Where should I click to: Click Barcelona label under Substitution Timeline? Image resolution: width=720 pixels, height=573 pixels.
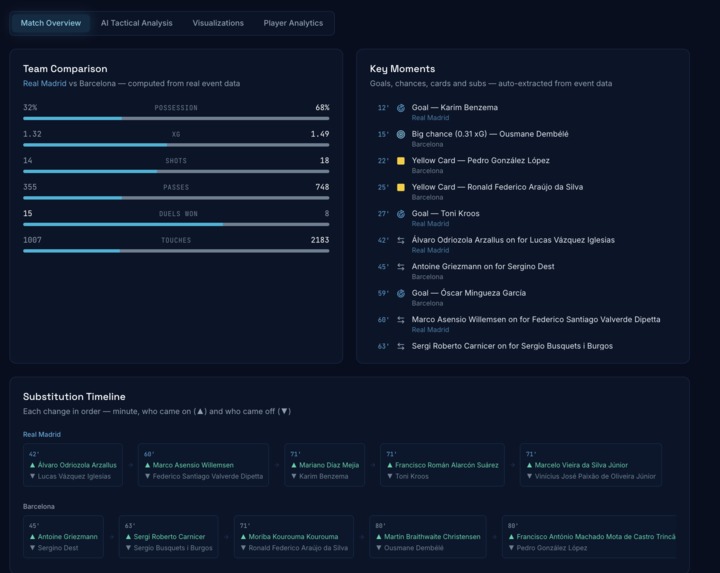pyautogui.click(x=39, y=506)
